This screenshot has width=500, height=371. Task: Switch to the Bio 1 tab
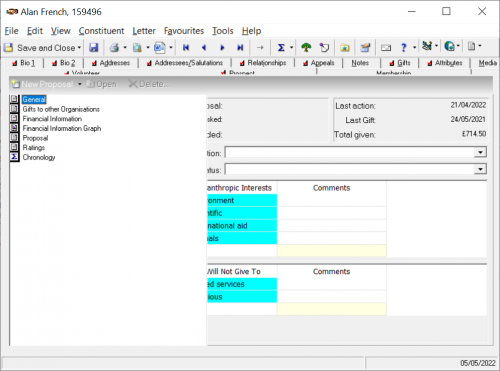coord(24,63)
